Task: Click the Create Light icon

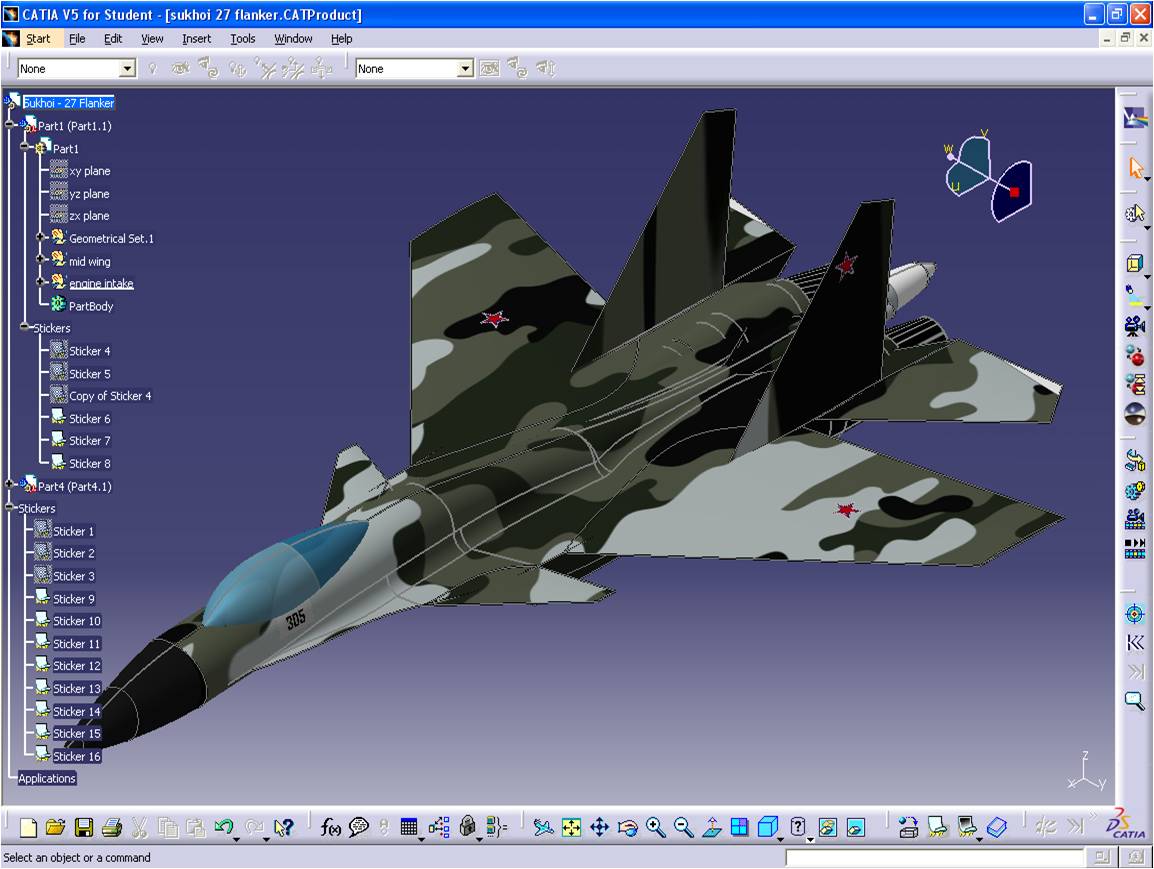Action: [1135, 294]
